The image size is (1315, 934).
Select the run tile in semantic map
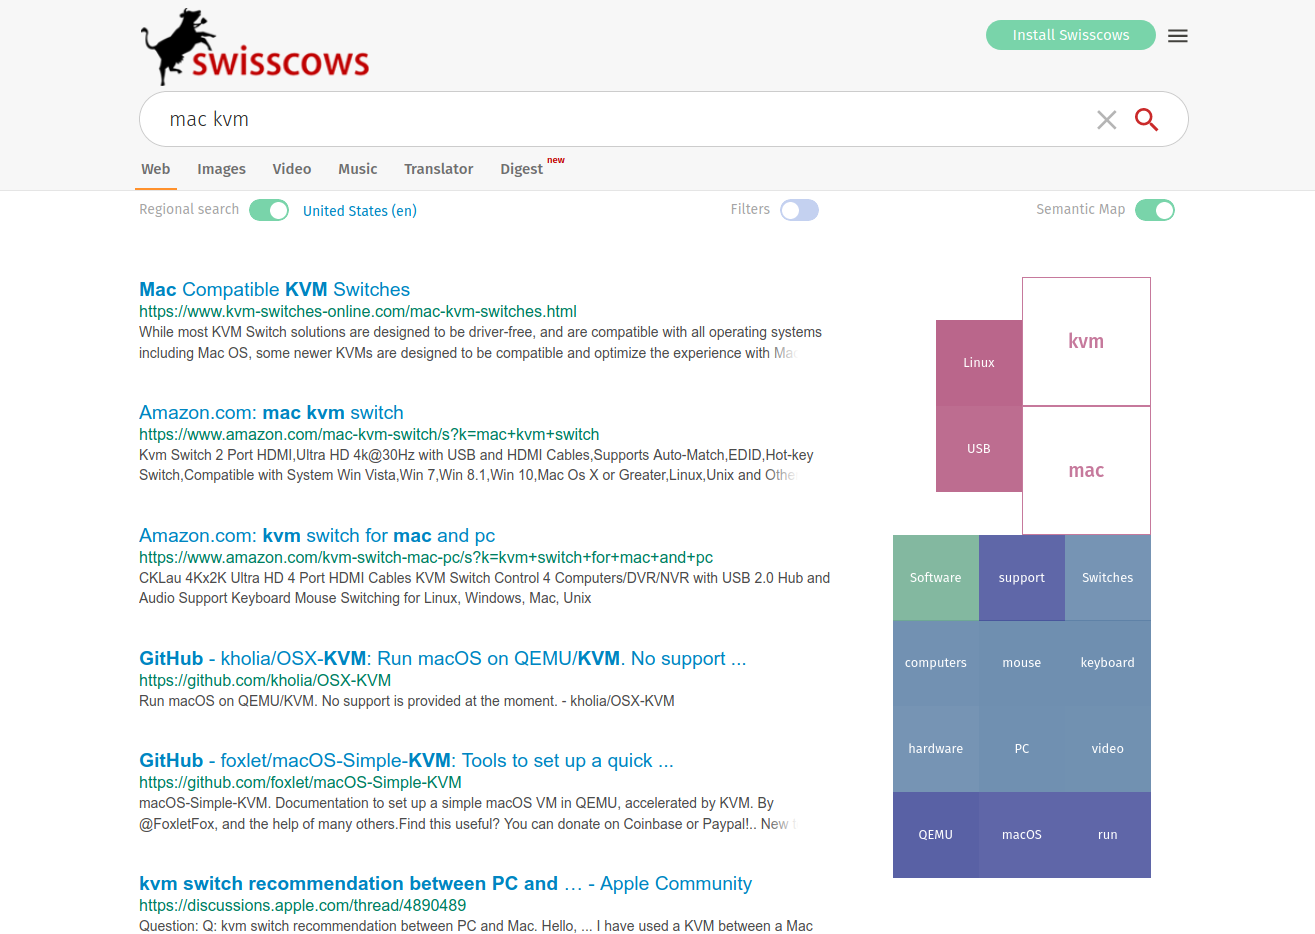tap(1108, 835)
